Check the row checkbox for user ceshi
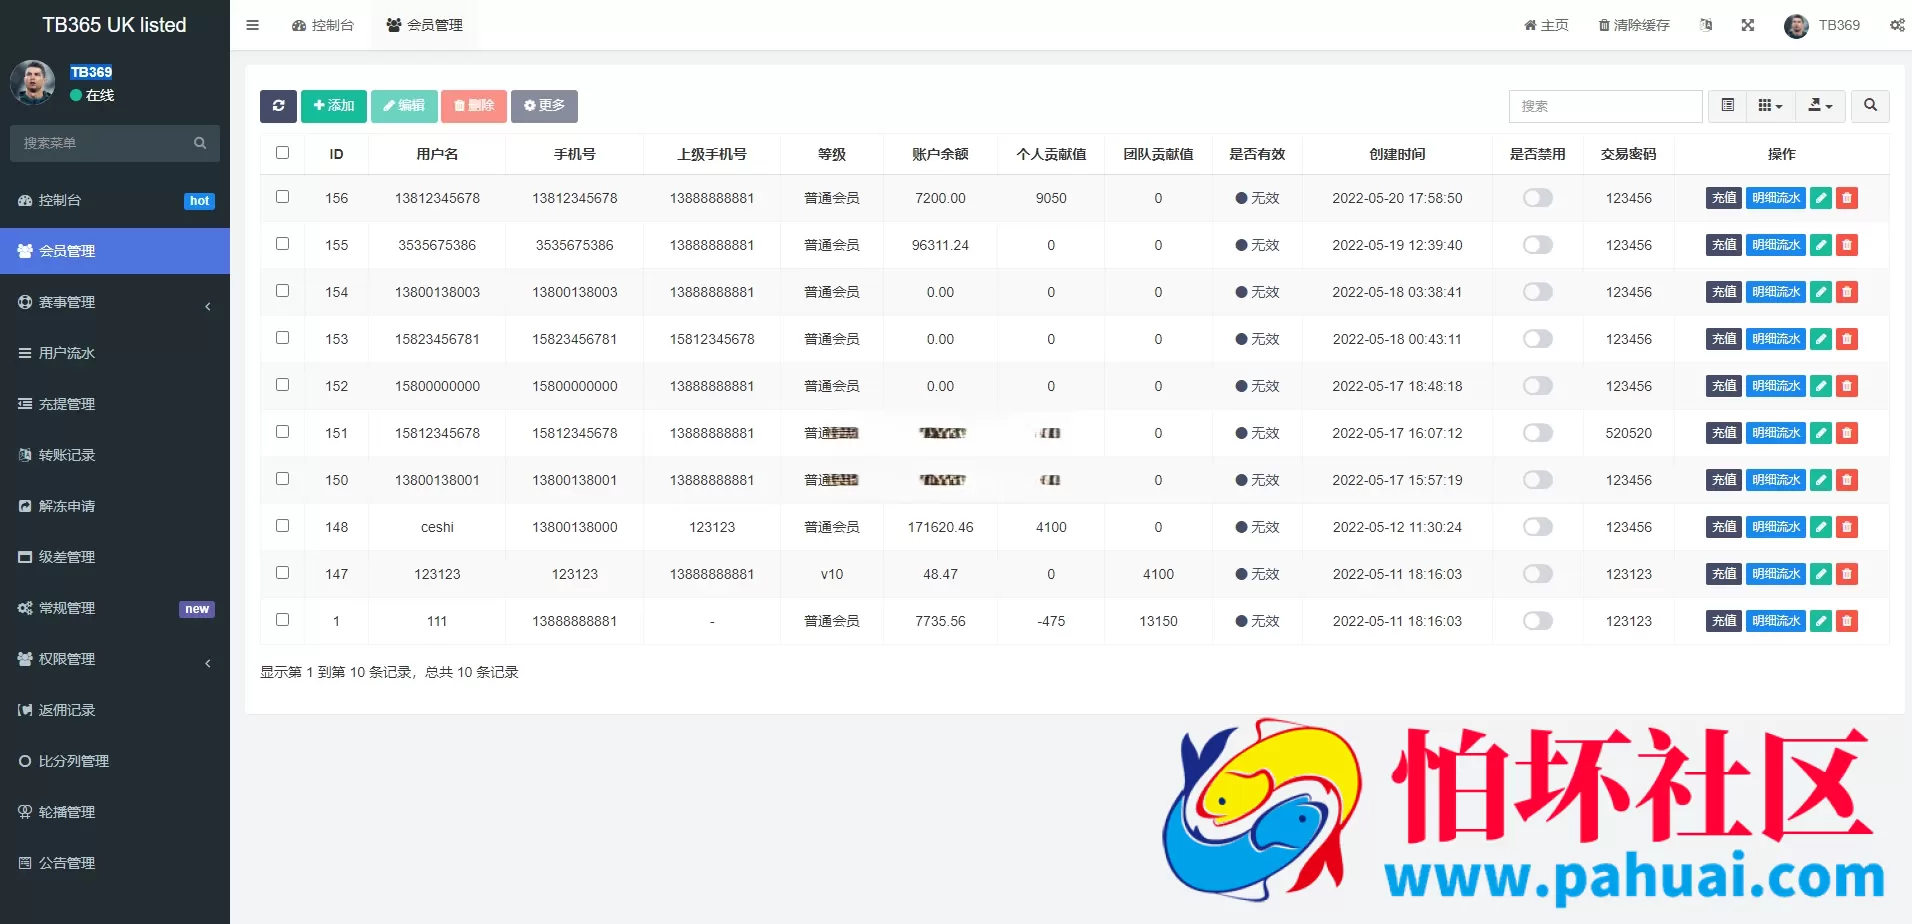The image size is (1912, 924). pos(282,526)
